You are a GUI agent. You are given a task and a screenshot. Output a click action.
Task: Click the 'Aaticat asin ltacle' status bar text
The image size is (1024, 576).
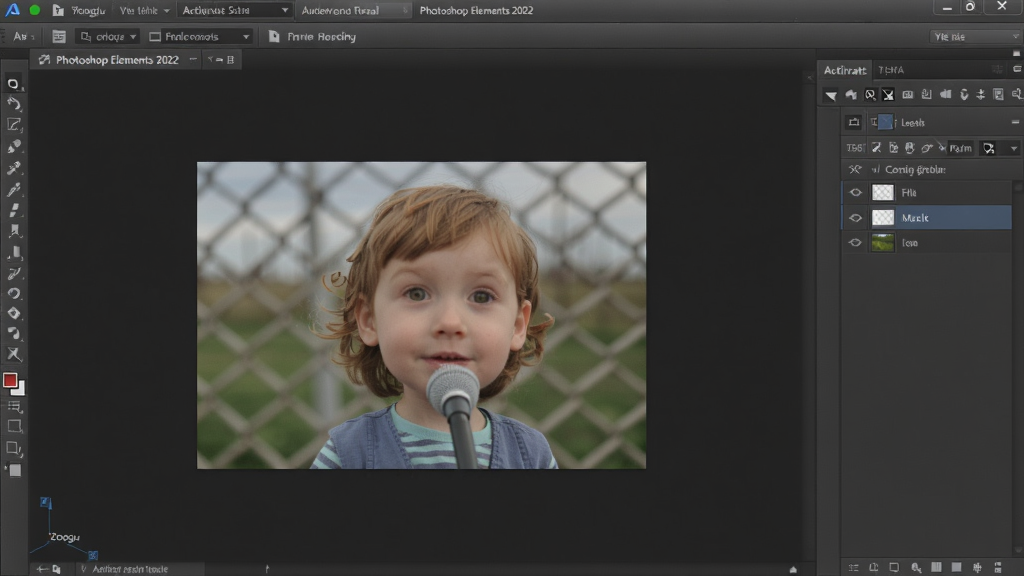tap(130, 569)
